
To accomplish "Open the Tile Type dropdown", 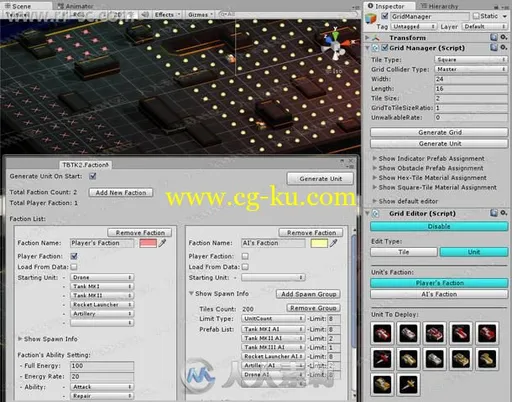I will 471,59.
